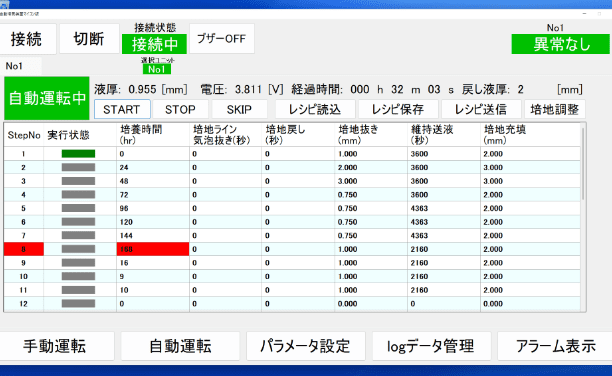Click the 接続 connect button

27,39
